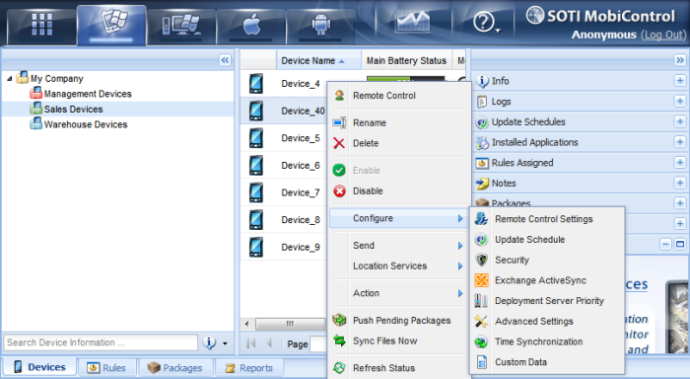This screenshot has width=690, height=379.
Task: Open the Reports tab
Action: pos(249,368)
